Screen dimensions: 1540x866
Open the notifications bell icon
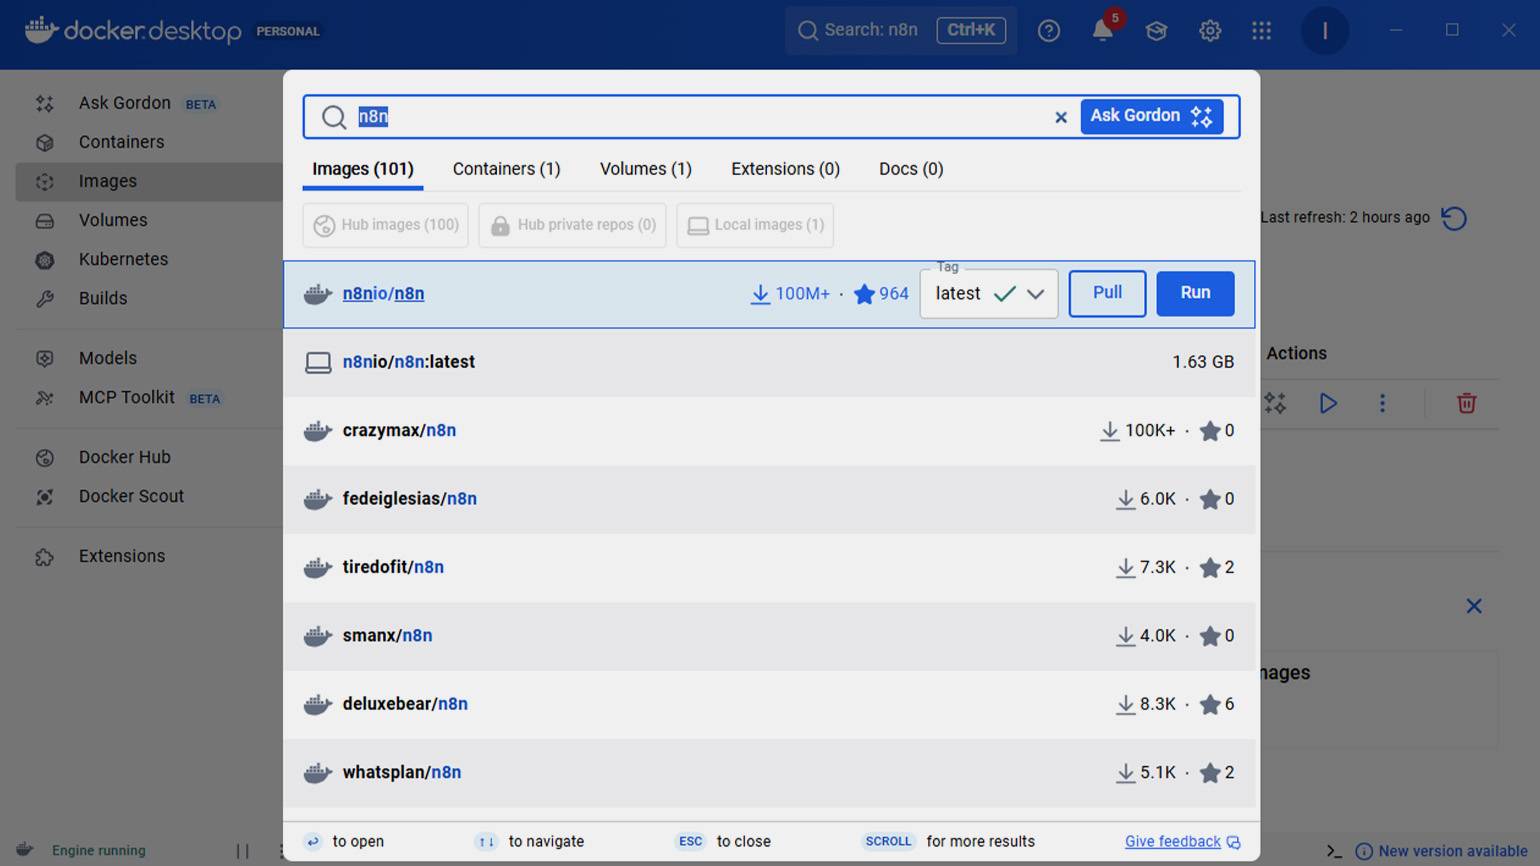coord(1102,31)
